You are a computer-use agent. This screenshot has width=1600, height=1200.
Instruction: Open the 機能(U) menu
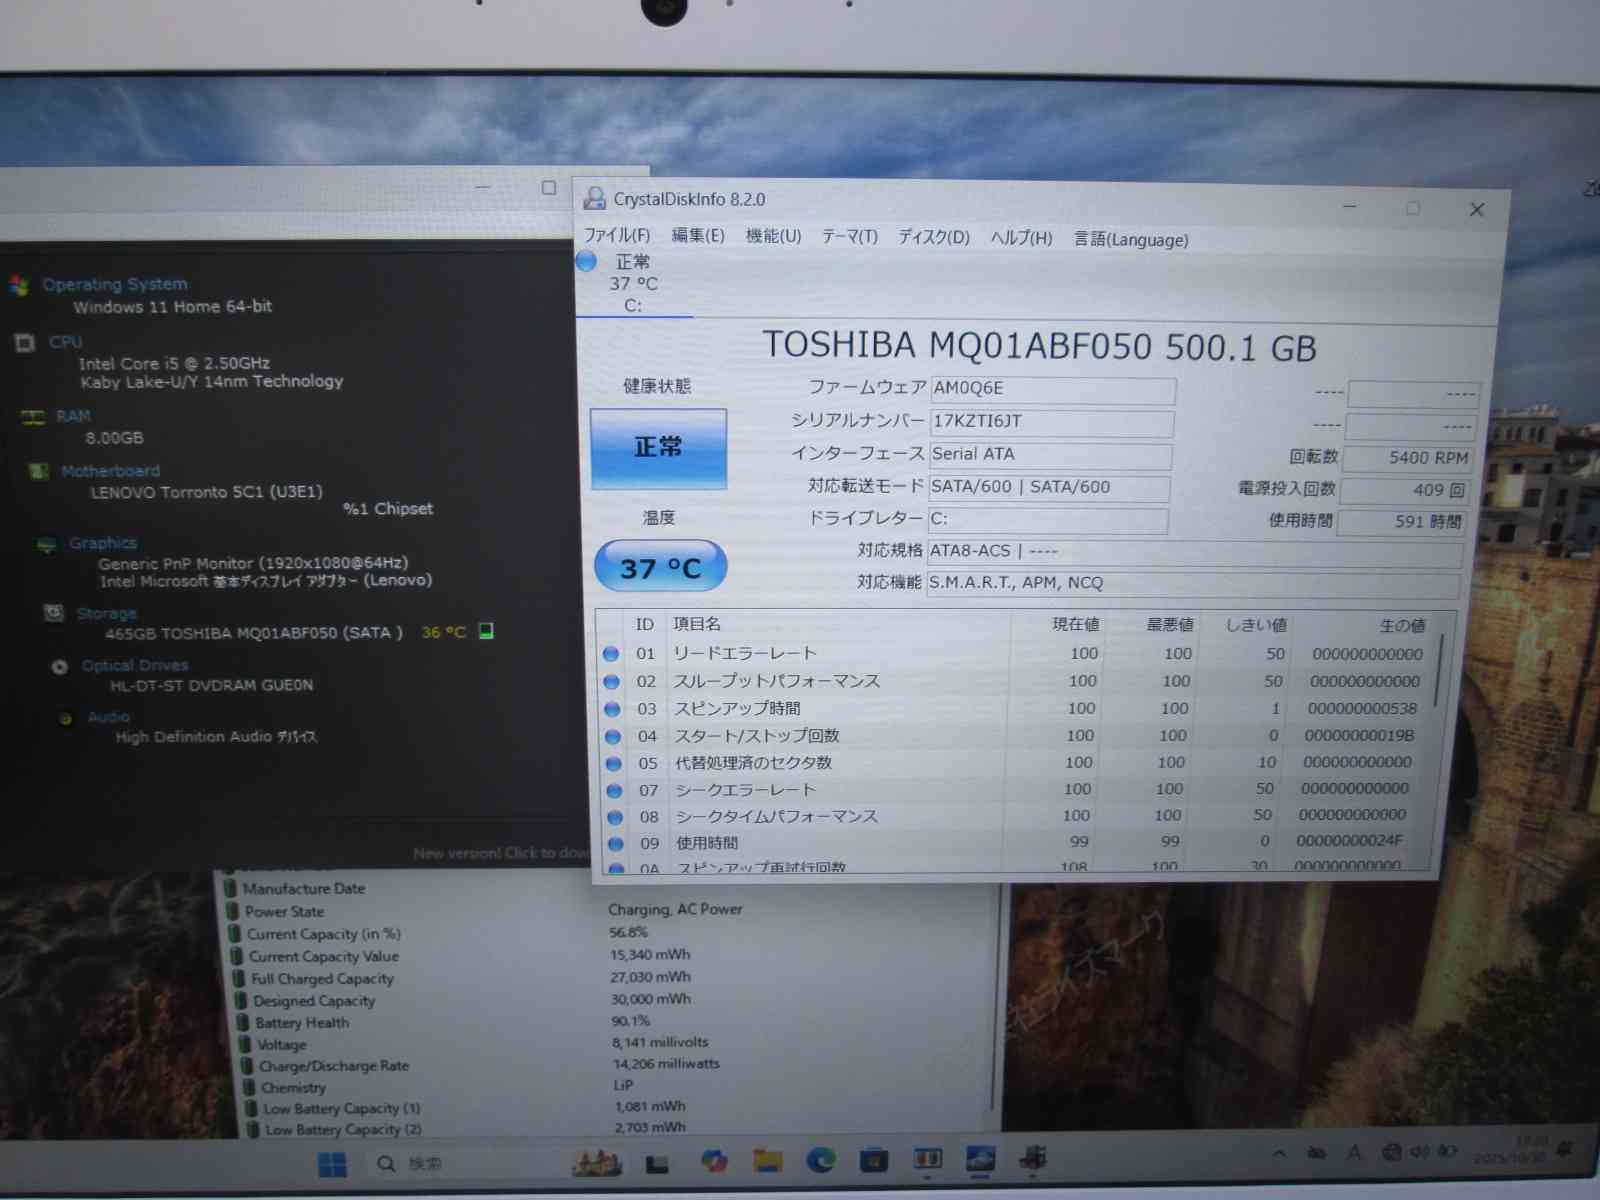pos(773,236)
